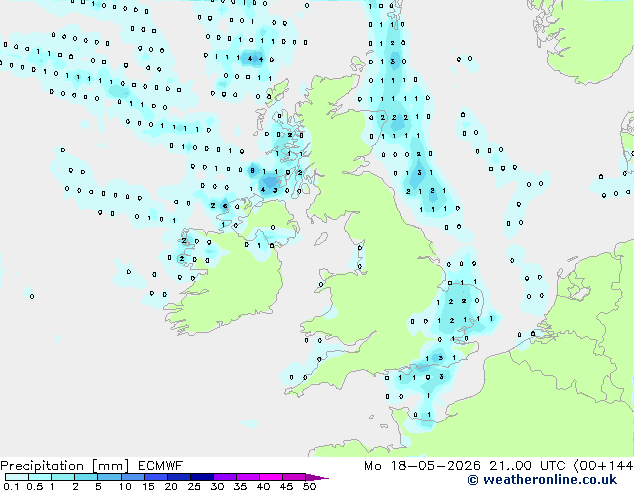
Task: Click the 1–2 mm legend swatch
Action: pos(63,477)
